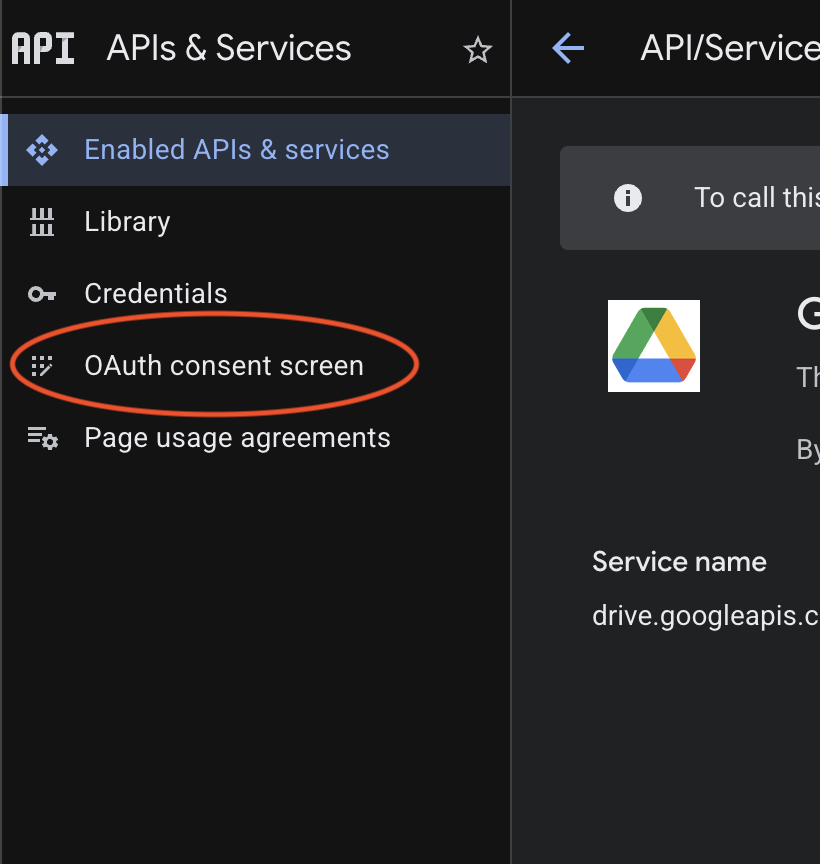
Task: Open Enabled APIs & services
Action: coord(236,149)
